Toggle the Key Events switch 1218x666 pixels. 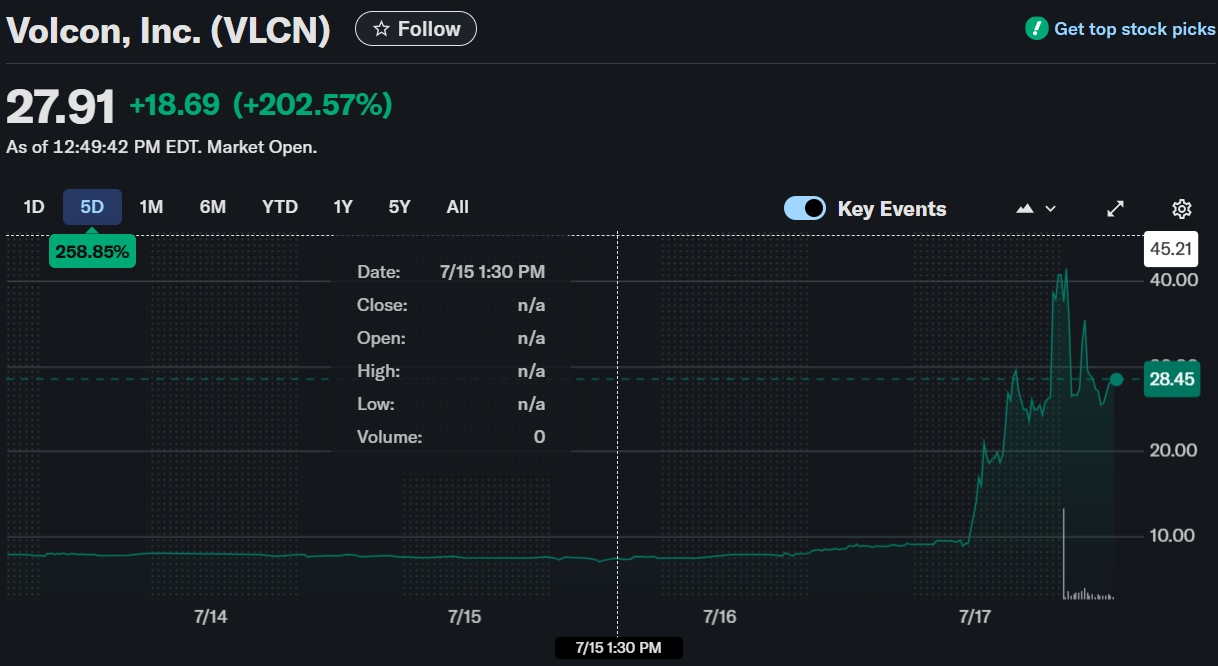click(805, 208)
